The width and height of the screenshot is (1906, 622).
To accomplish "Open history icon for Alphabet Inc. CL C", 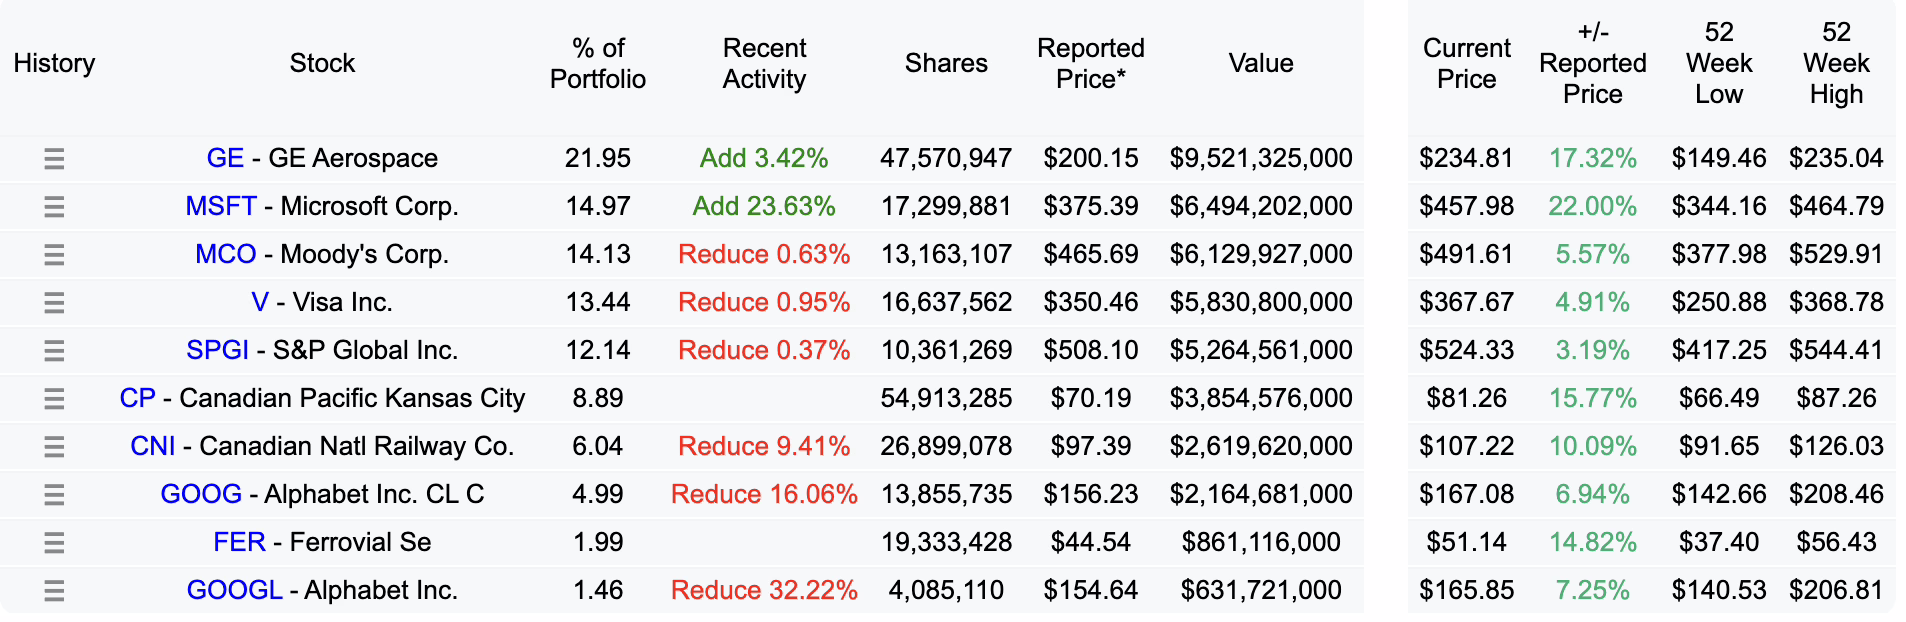I will coord(54,495).
